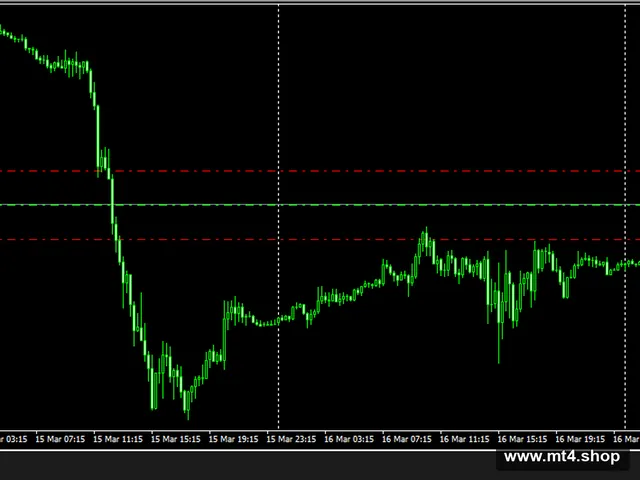Click the "15 Mar 11:15" time label

coord(118,439)
